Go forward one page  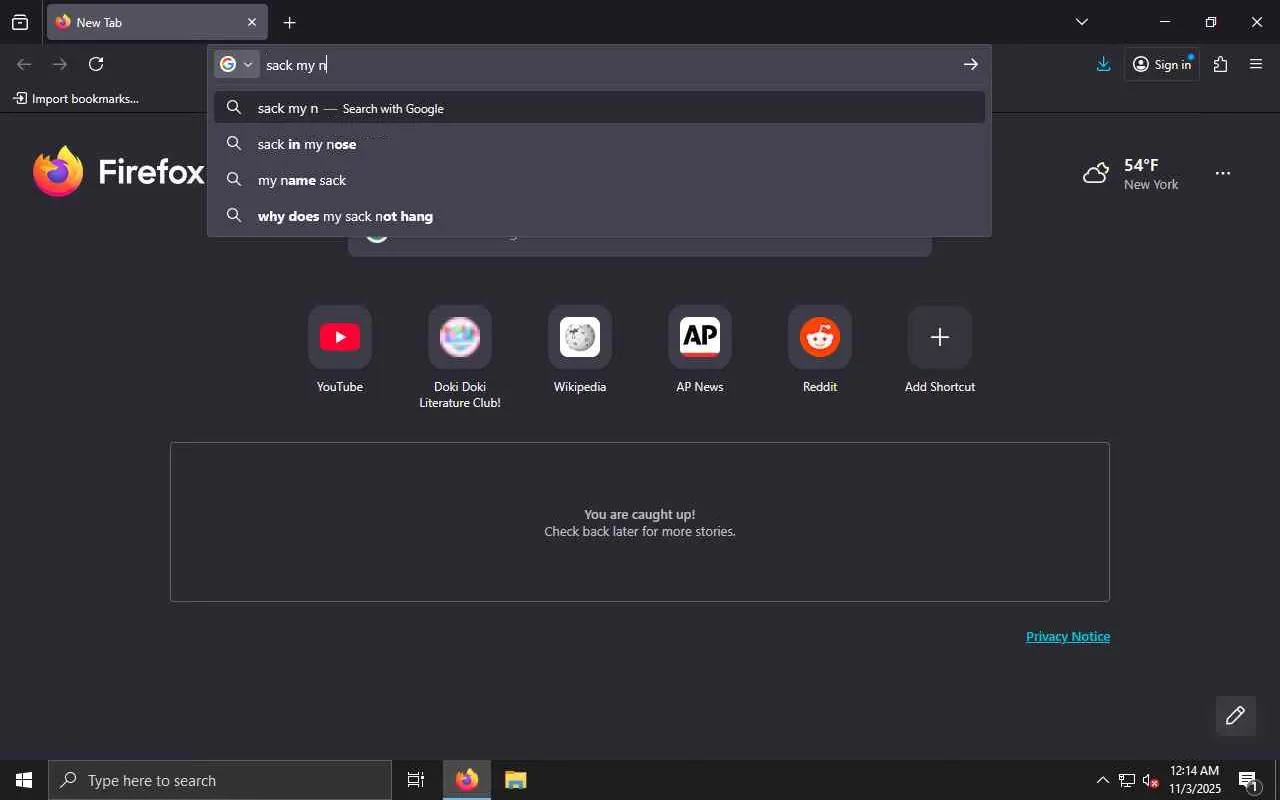pyautogui.click(x=60, y=64)
